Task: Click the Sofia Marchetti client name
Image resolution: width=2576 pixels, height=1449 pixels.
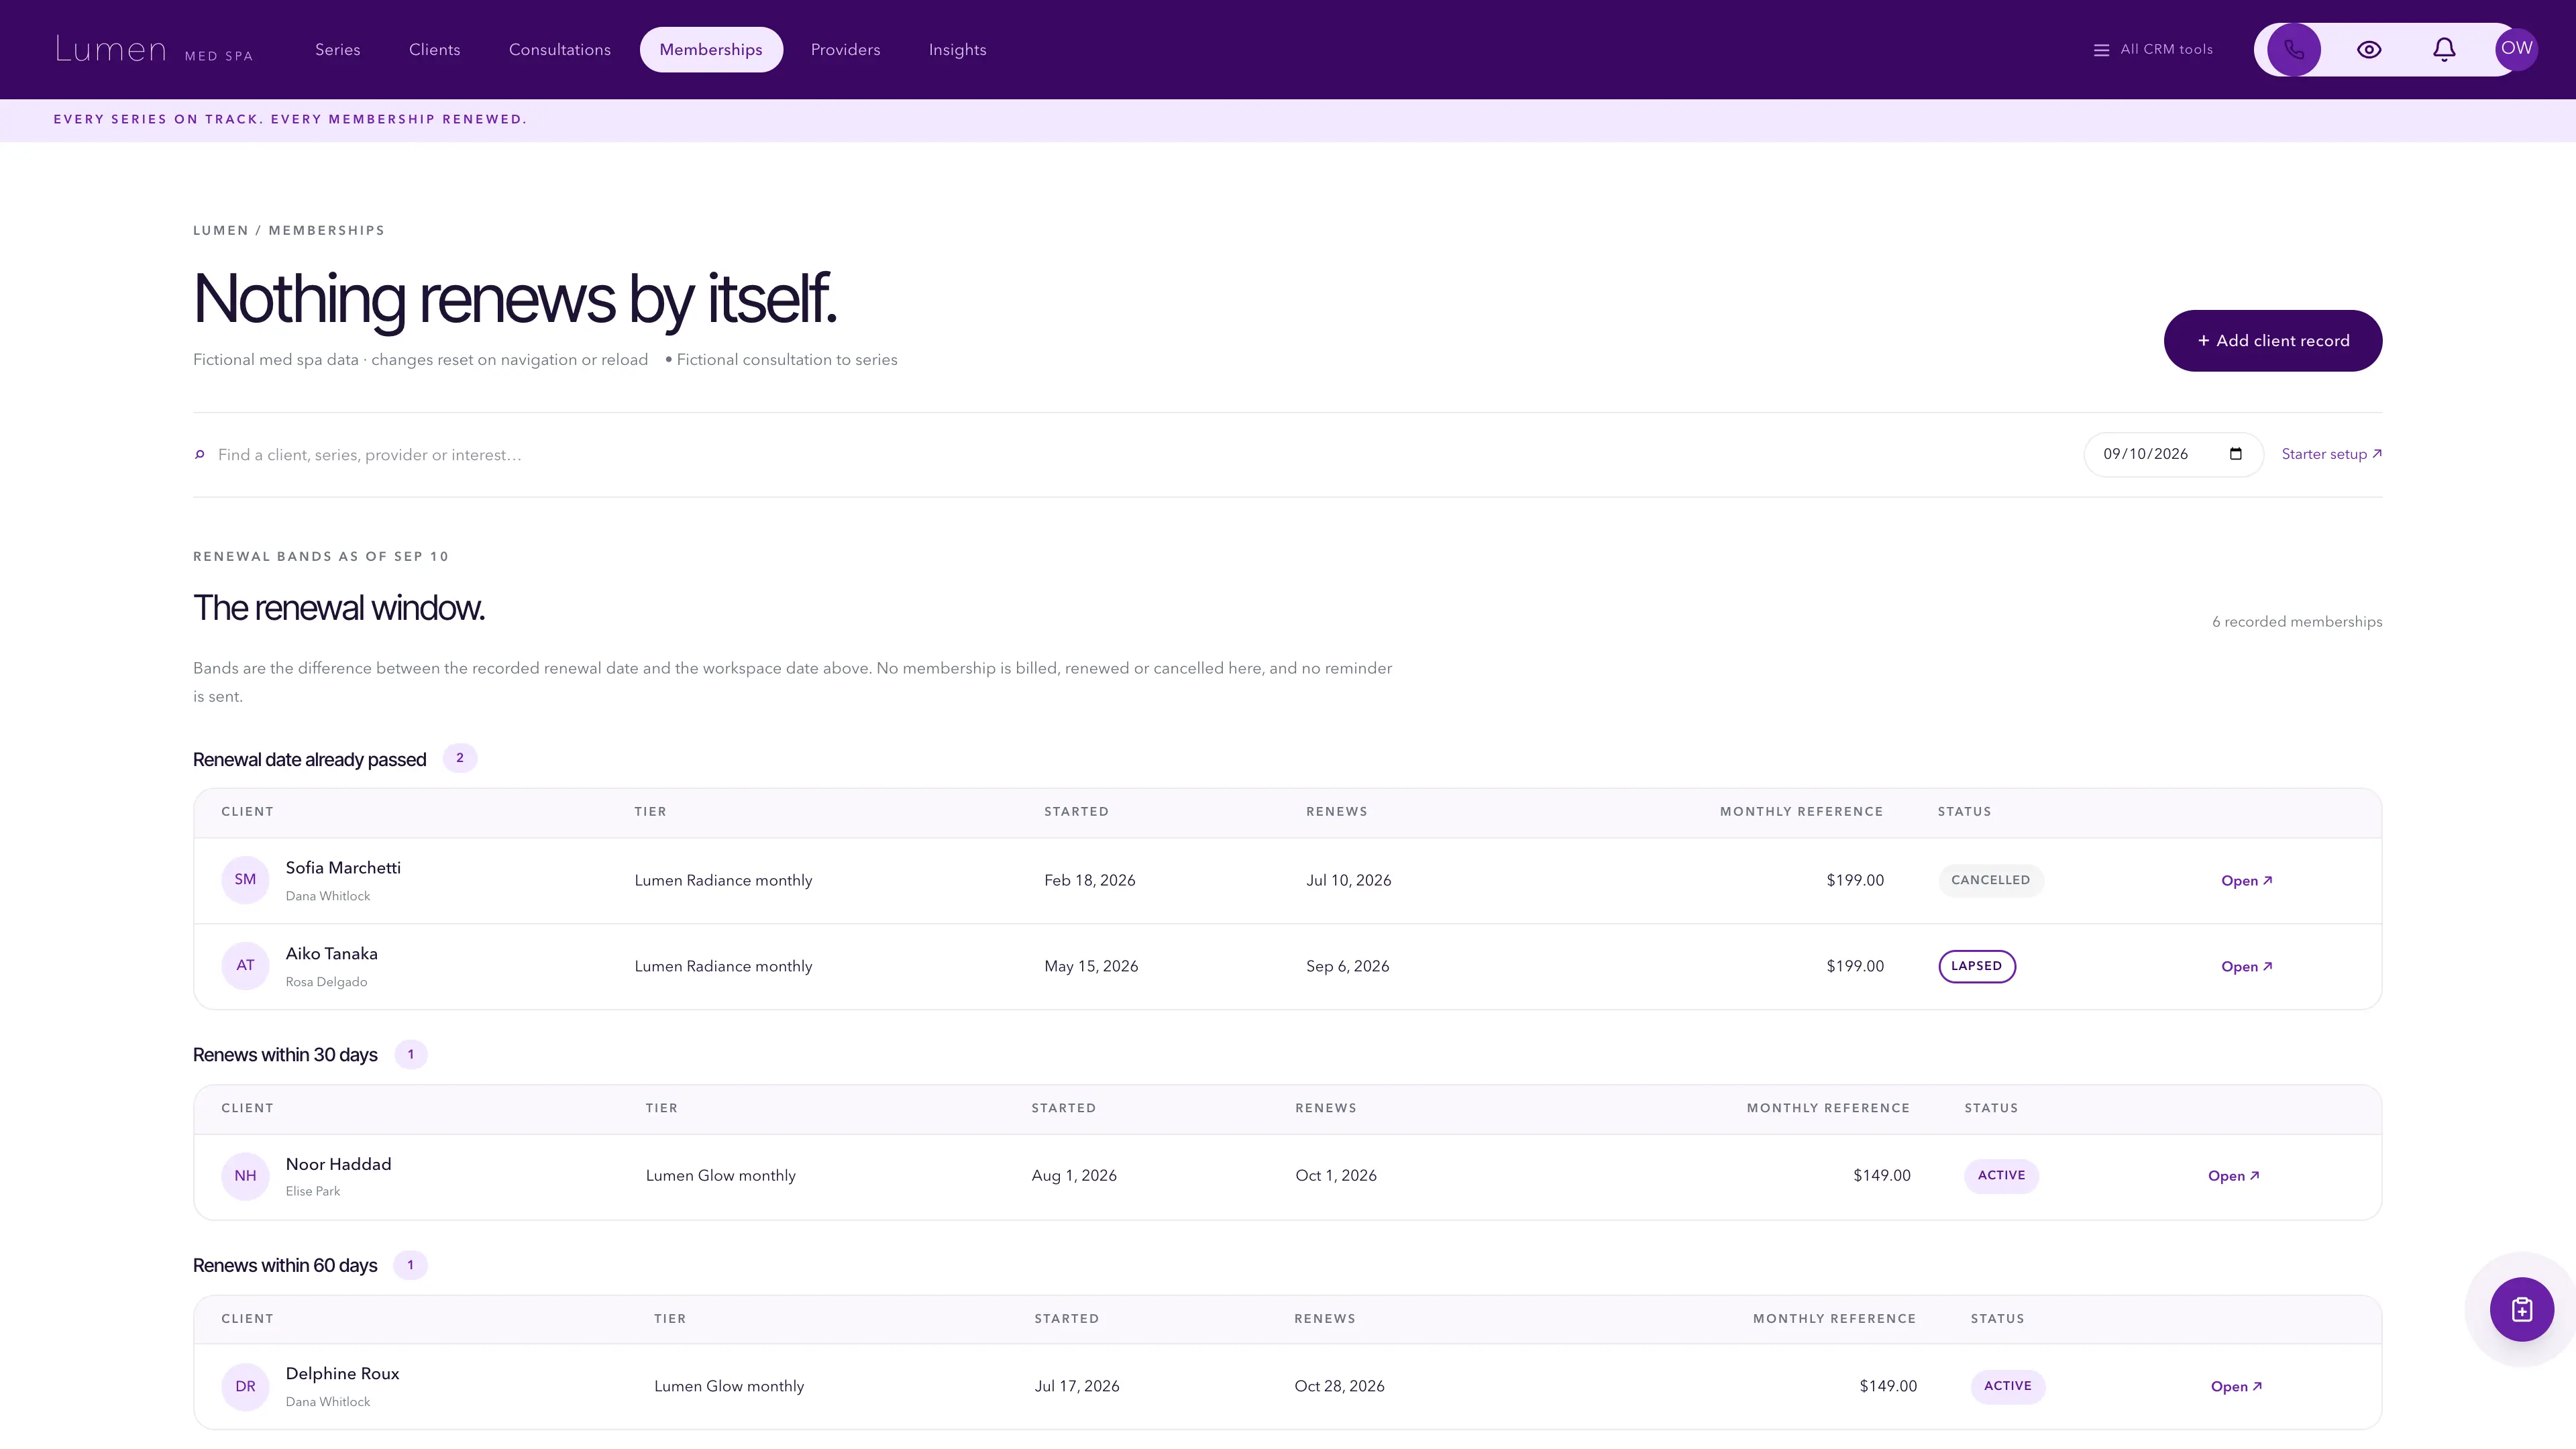Action: click(343, 868)
